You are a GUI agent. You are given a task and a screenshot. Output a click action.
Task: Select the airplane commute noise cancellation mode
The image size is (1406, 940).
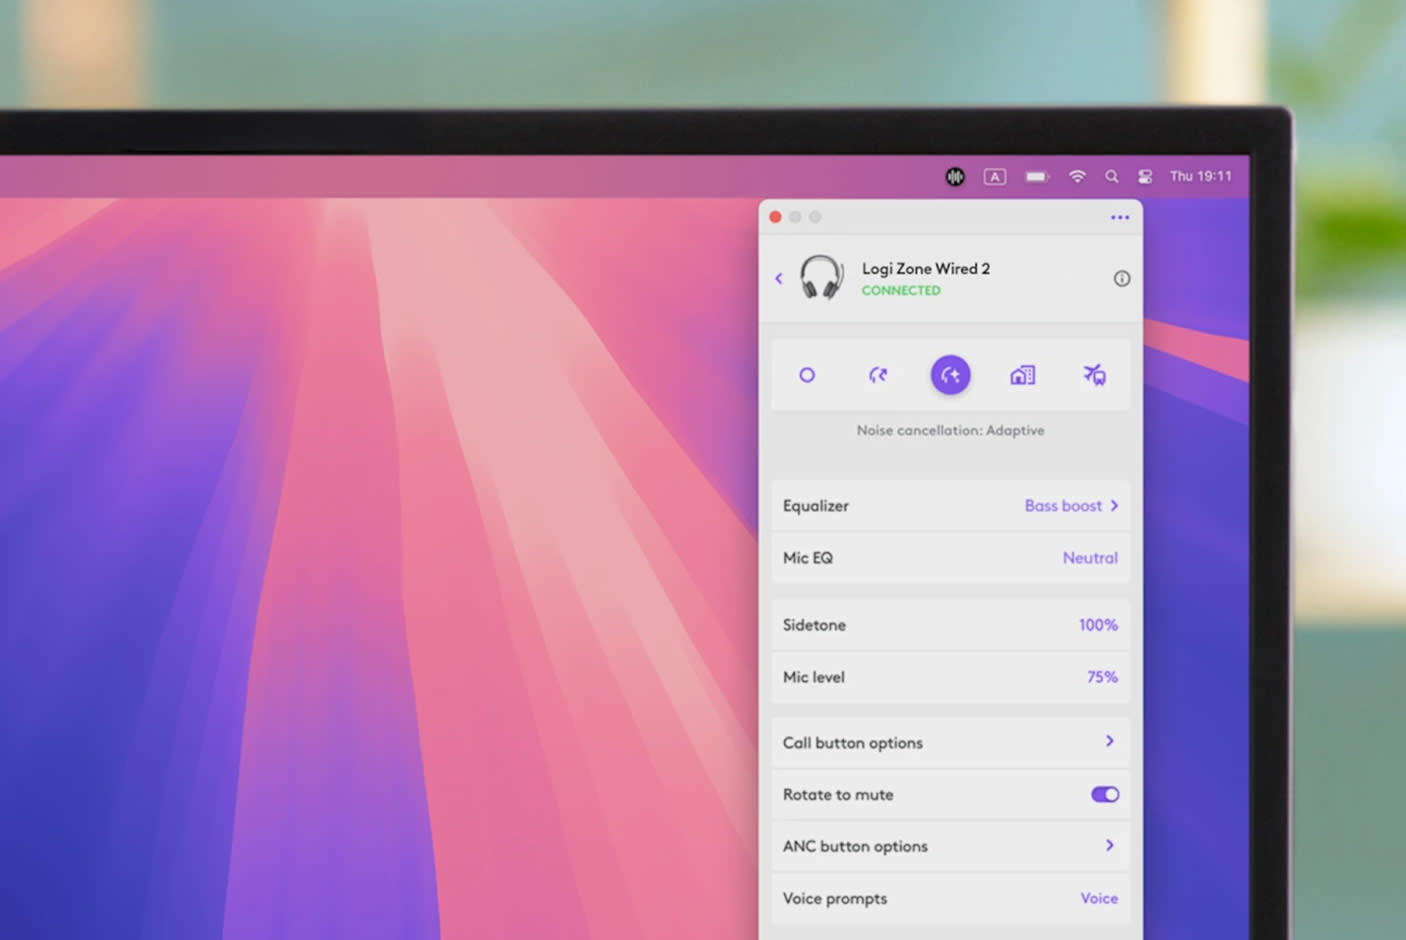coord(1094,375)
